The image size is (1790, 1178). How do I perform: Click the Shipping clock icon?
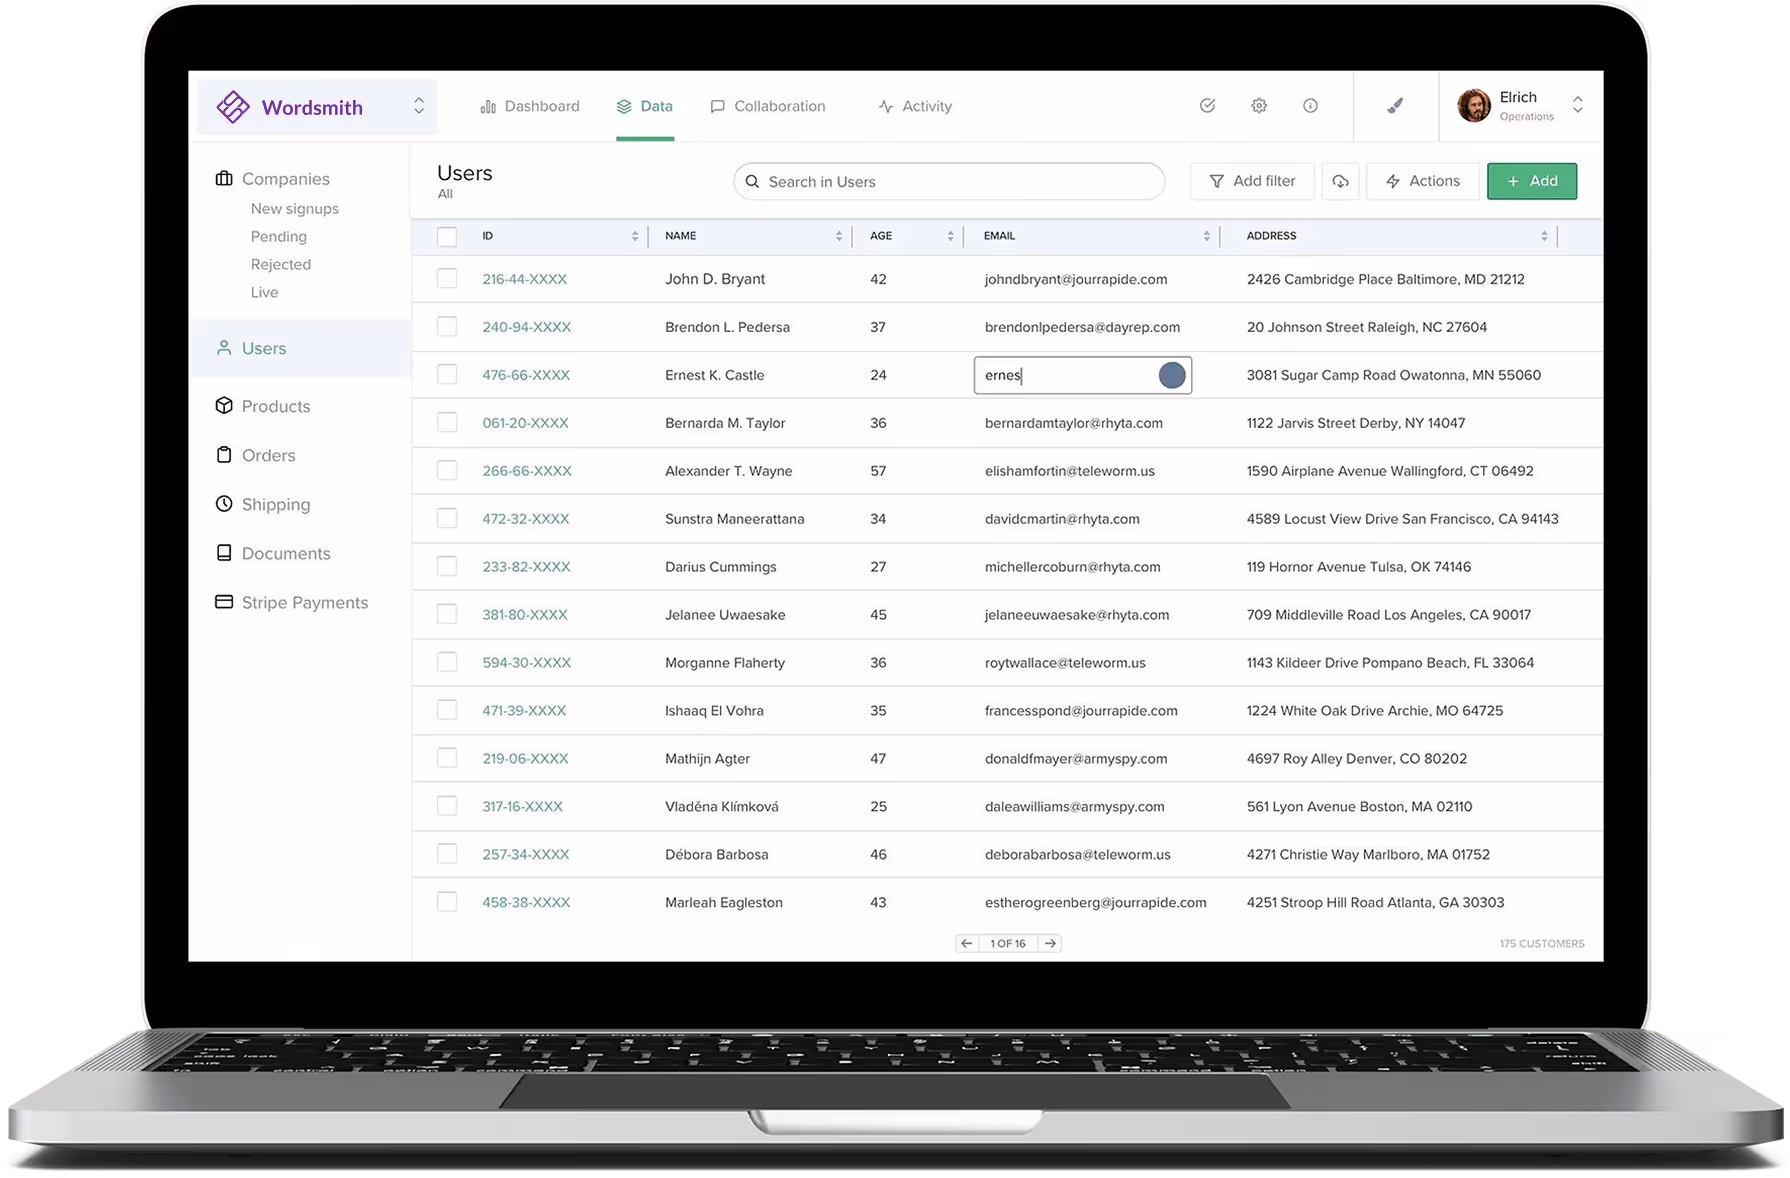point(224,503)
